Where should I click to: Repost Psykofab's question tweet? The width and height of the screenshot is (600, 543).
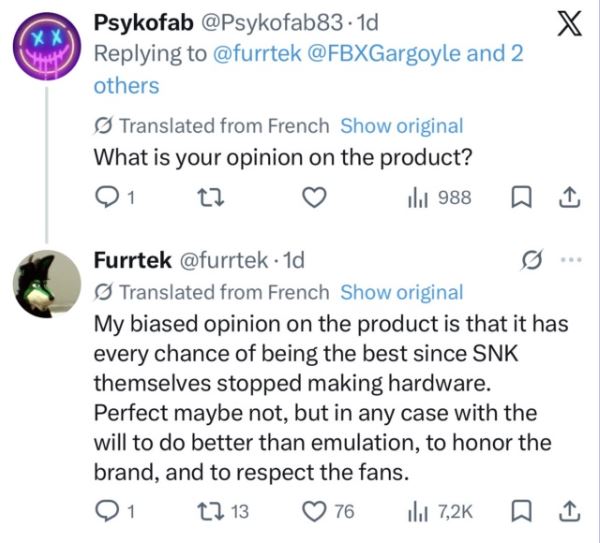tap(203, 198)
